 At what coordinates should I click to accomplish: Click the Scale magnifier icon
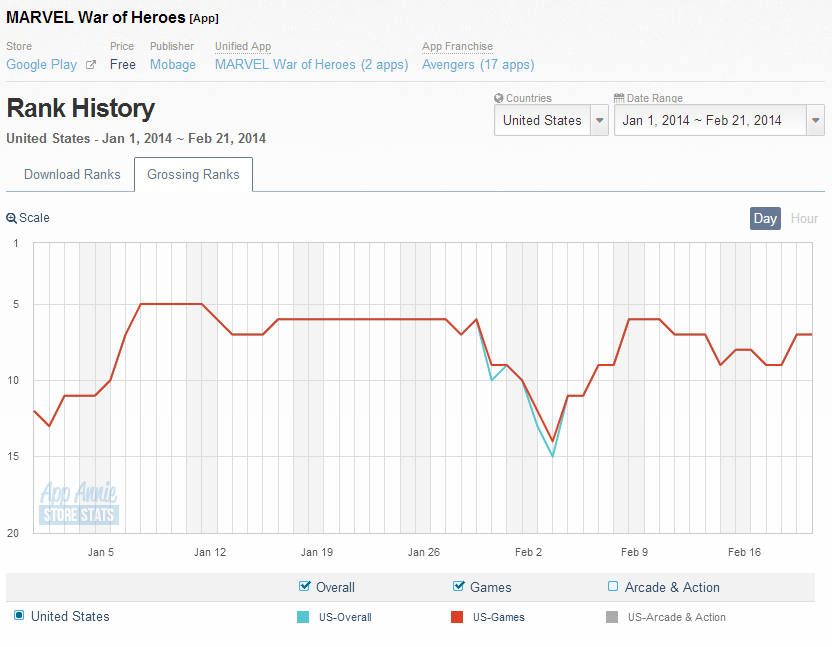(x=11, y=218)
